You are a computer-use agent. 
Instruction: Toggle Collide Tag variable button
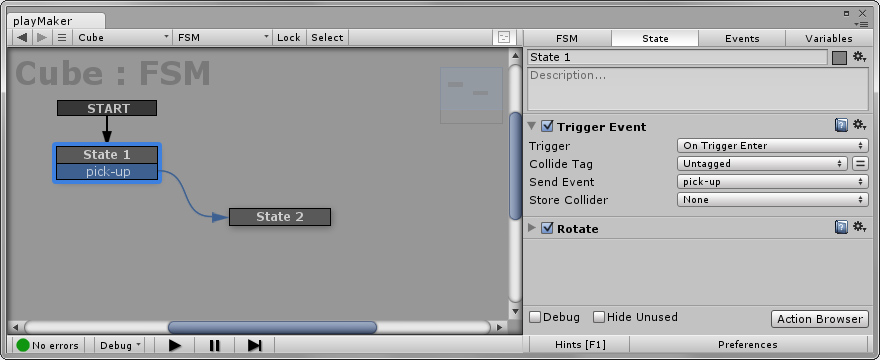[x=860, y=163]
